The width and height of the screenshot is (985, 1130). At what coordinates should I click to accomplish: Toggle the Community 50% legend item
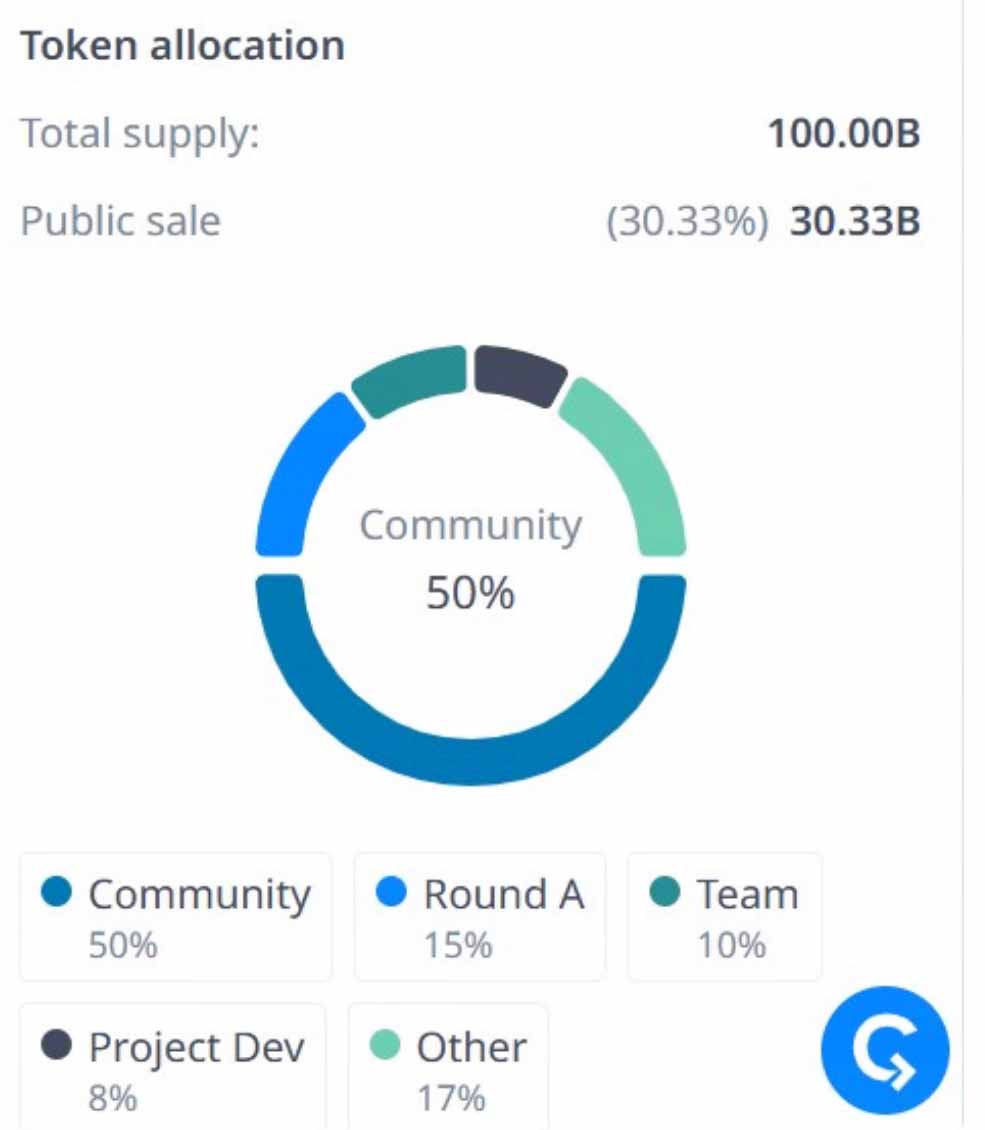point(176,916)
